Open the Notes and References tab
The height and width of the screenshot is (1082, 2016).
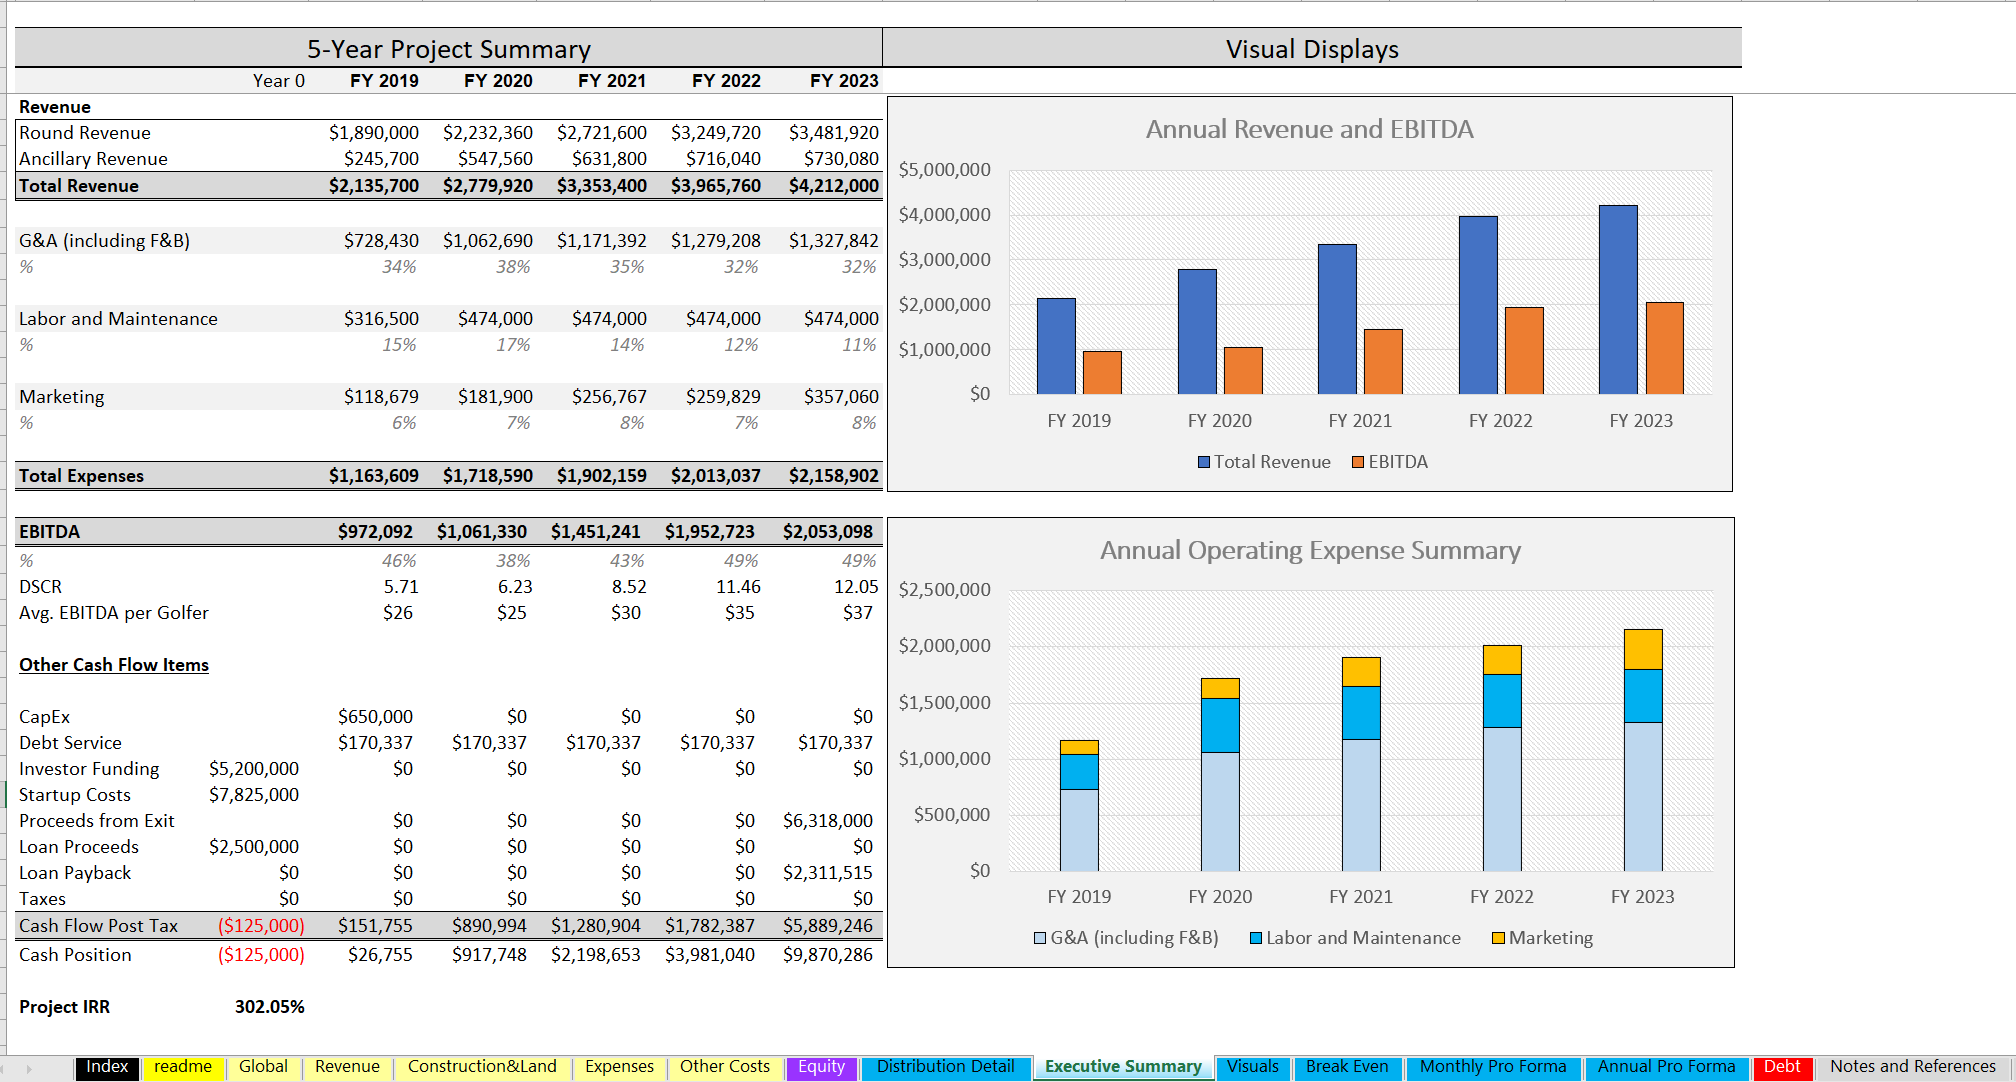1912,1067
